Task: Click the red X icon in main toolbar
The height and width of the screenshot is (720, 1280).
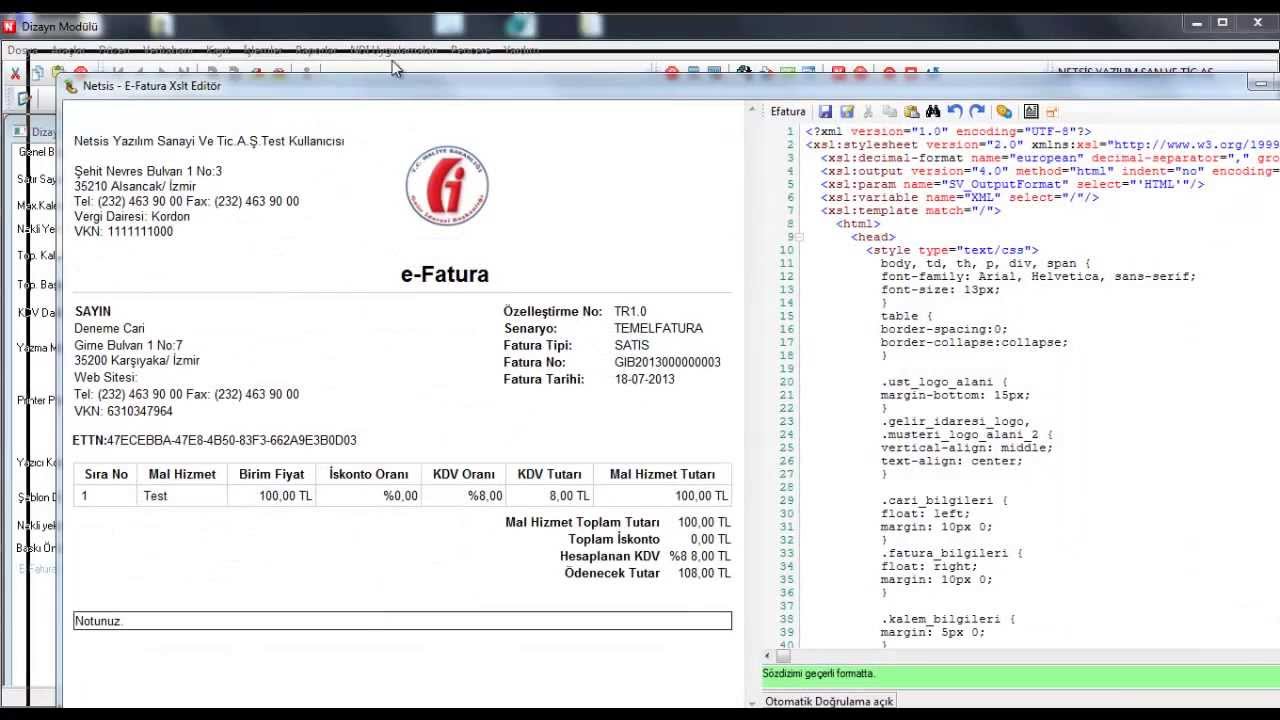Action: coord(15,73)
